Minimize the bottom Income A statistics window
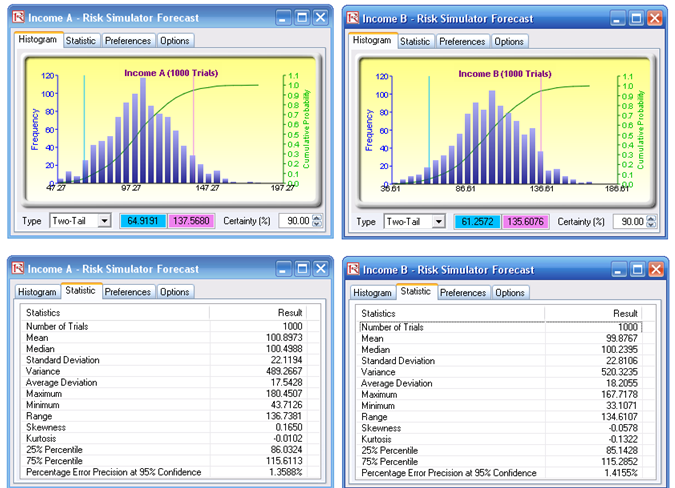Screen dimensions: 675x488 [283, 269]
